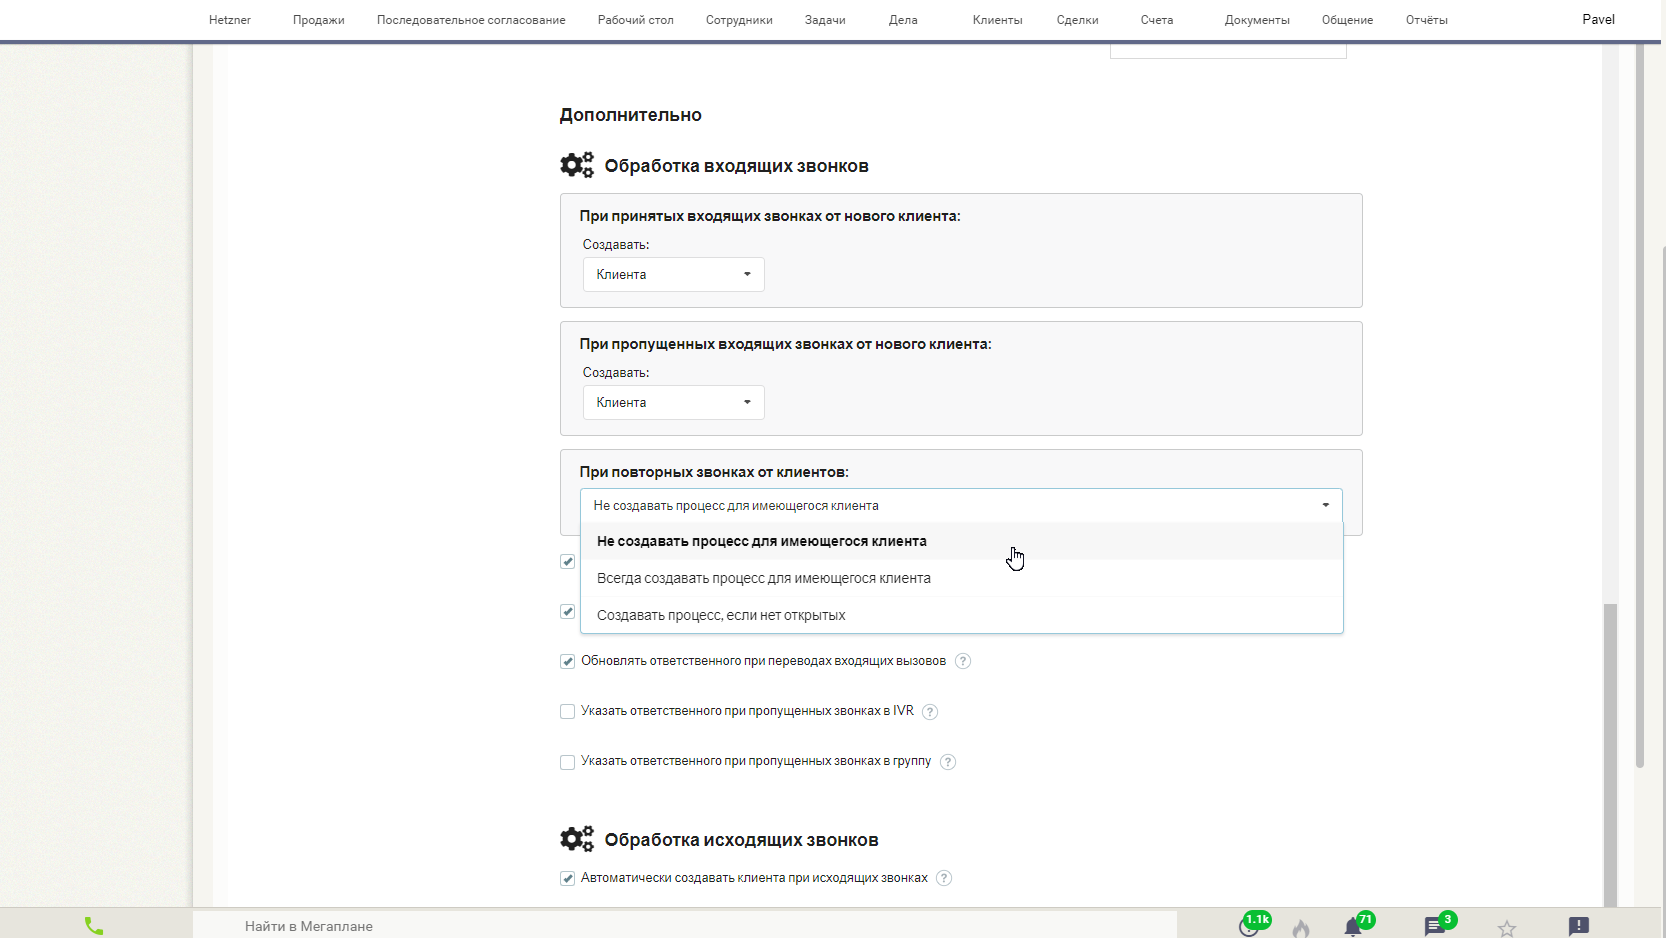The width and height of the screenshot is (1666, 938).
Task: Open the Pavel user profile
Action: [x=1598, y=19]
